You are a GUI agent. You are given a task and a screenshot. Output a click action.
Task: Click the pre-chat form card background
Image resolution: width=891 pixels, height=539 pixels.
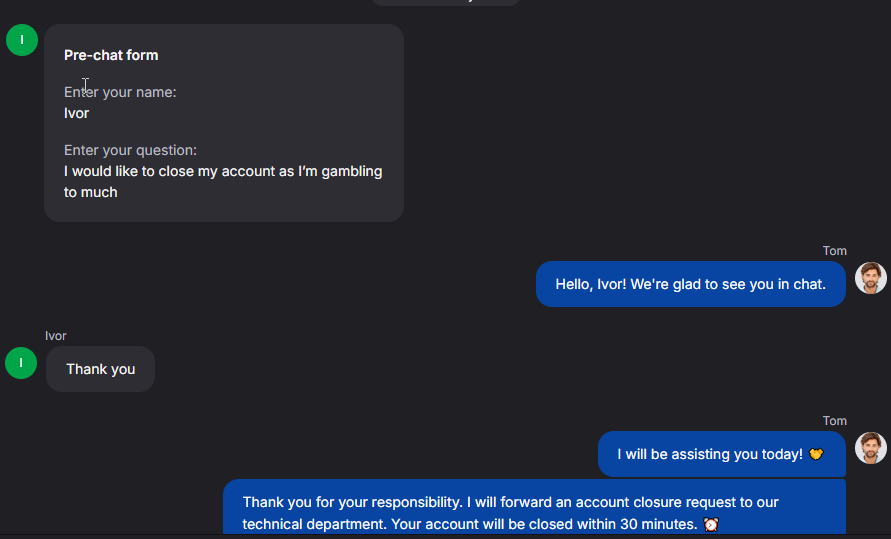tap(224, 123)
